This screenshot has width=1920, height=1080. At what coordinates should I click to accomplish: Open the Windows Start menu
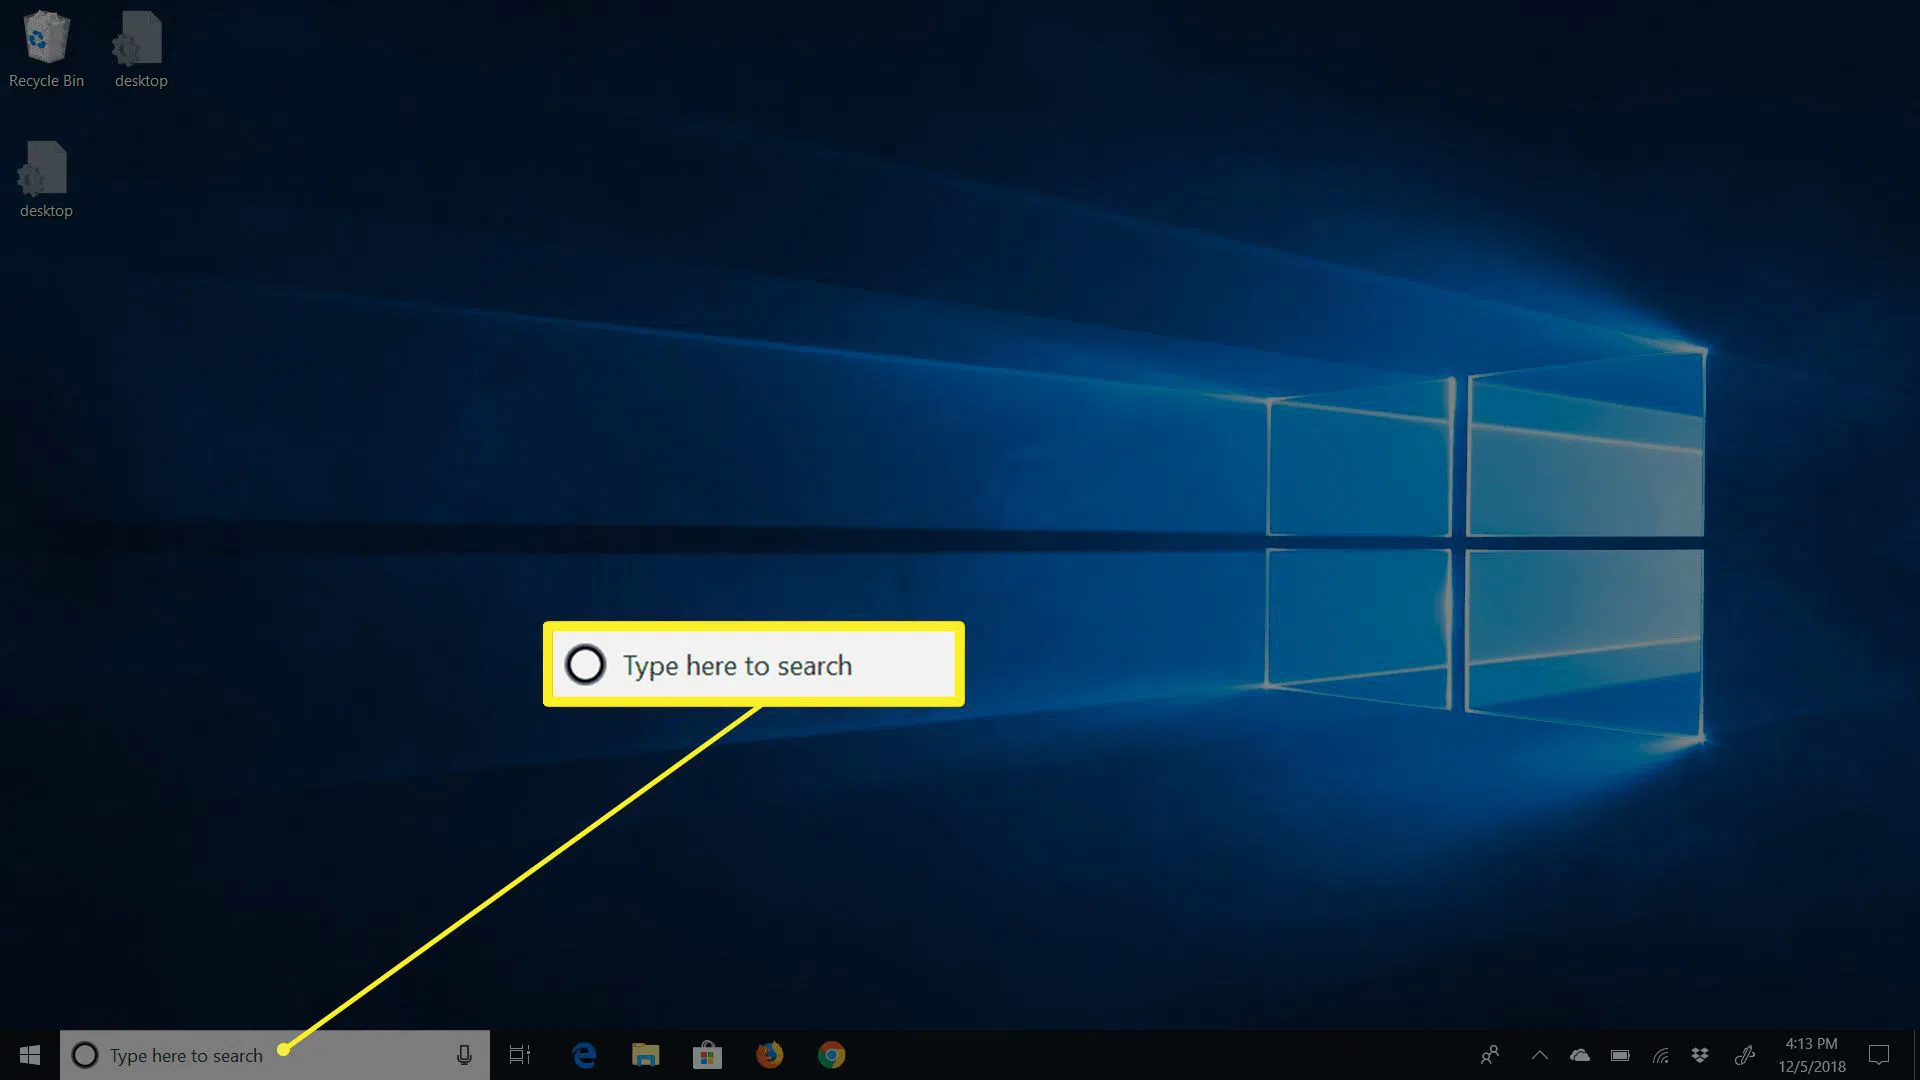(30, 1055)
